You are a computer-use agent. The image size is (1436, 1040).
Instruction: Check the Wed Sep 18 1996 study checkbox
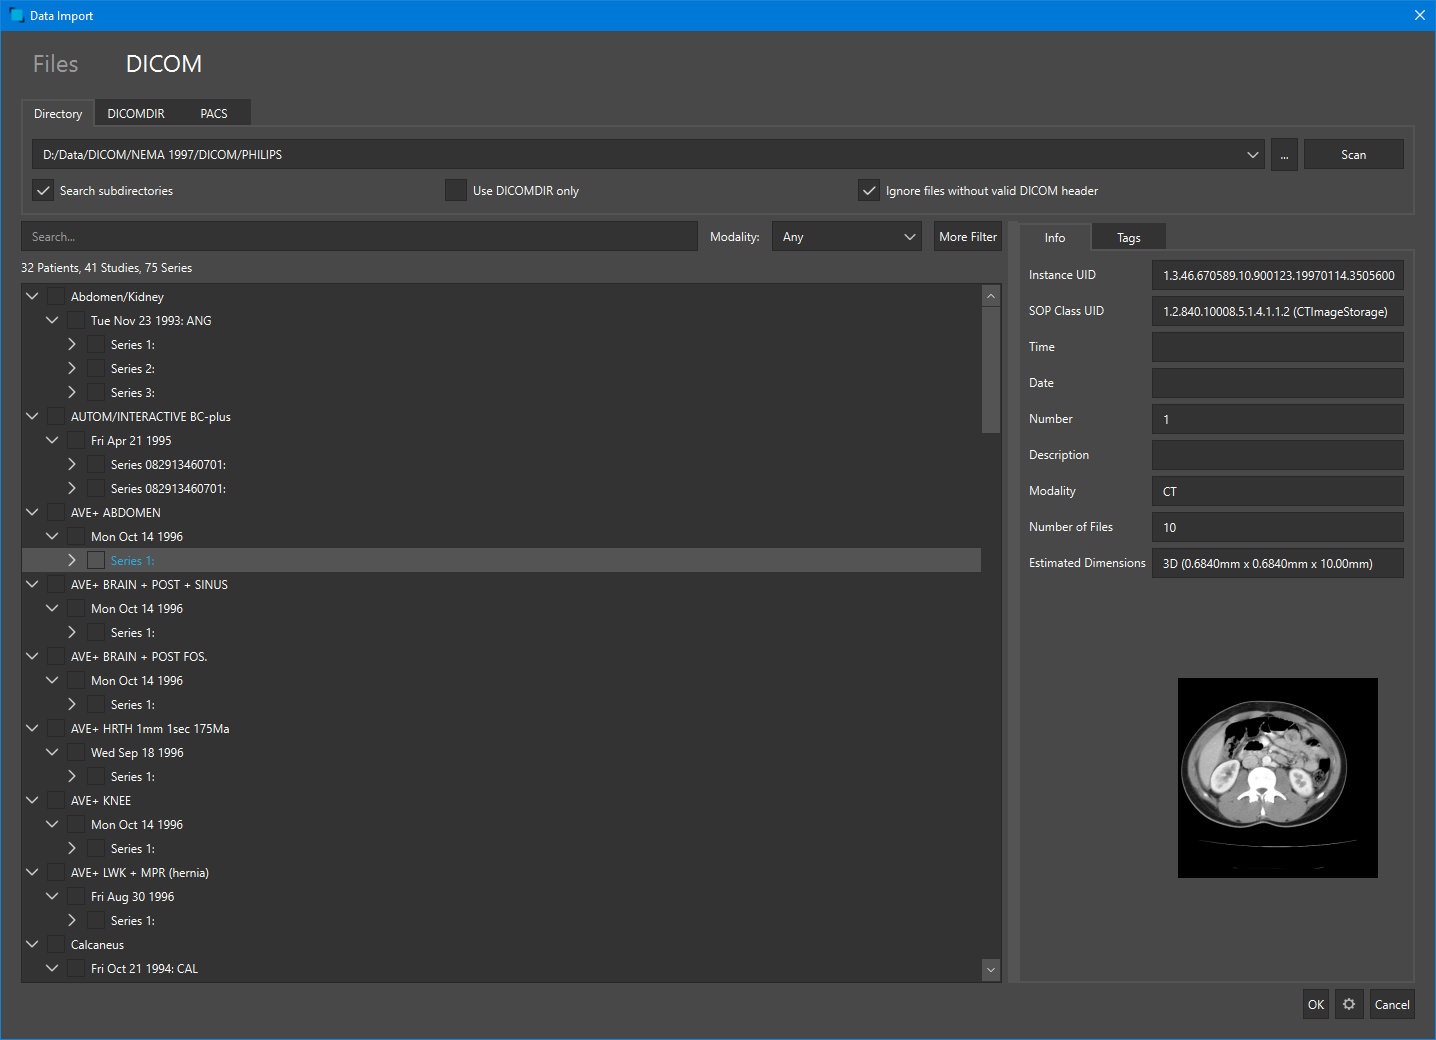(76, 752)
